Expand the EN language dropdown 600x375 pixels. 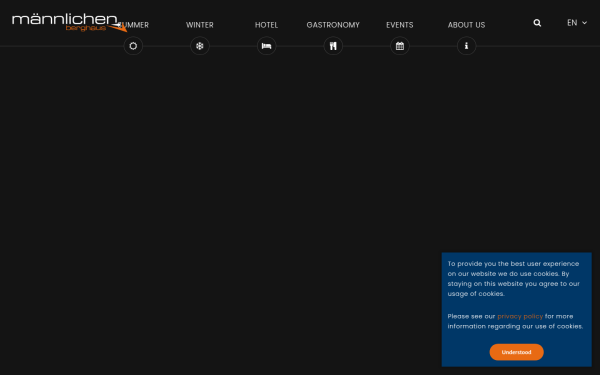click(x=577, y=23)
